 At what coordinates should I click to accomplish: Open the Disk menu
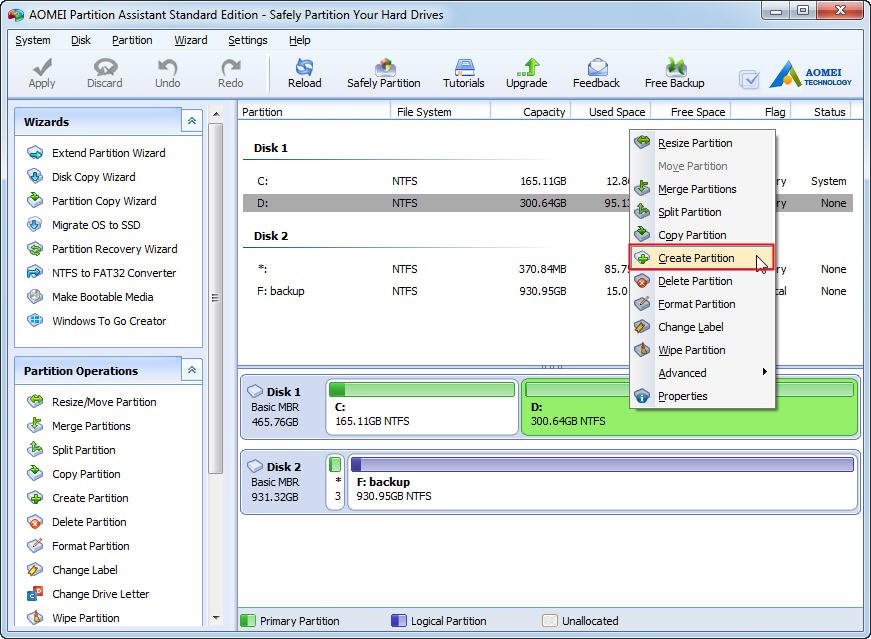81,40
